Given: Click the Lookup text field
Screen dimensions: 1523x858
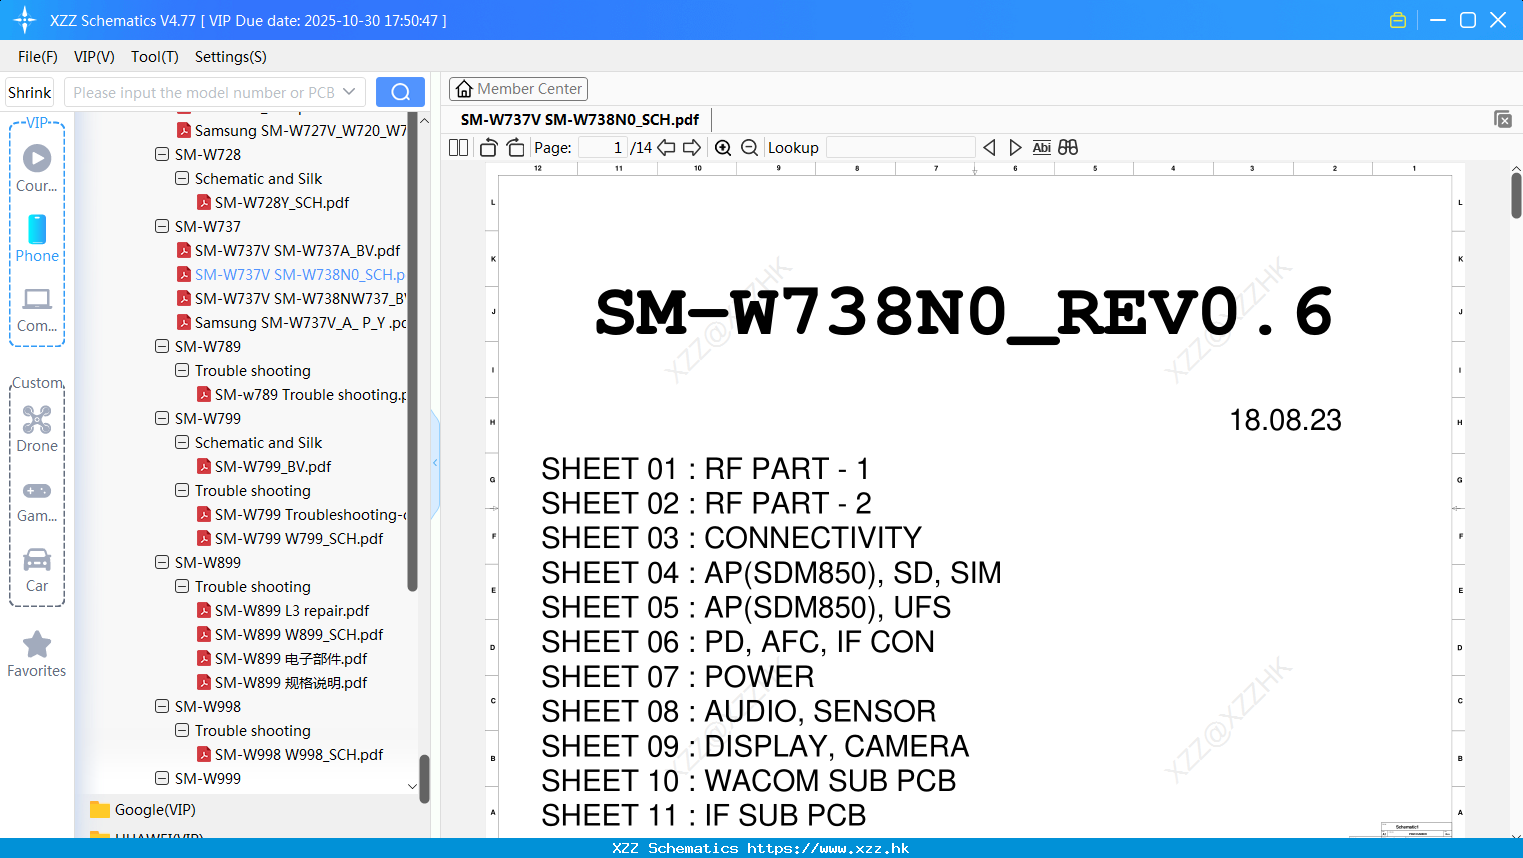Looking at the screenshot, I should click(900, 148).
